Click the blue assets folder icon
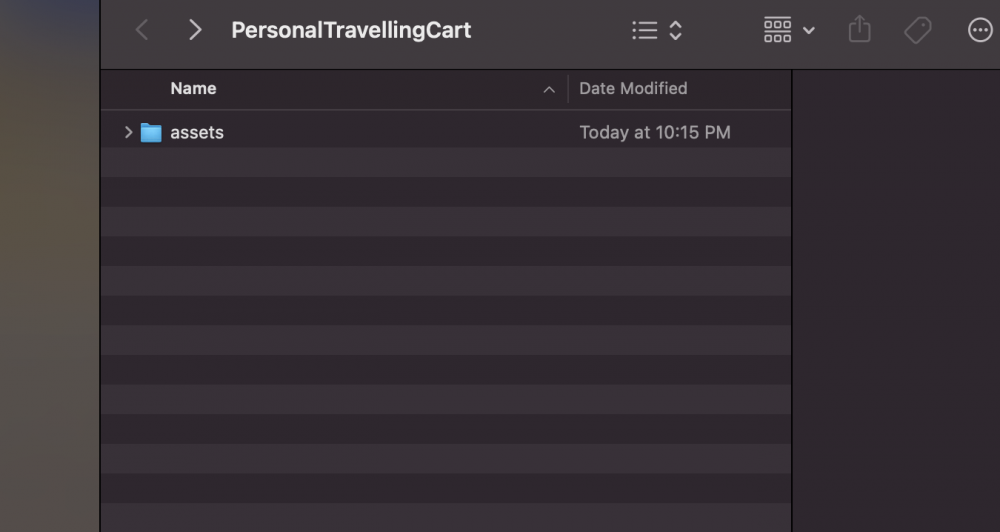The width and height of the screenshot is (1000, 532). point(151,132)
